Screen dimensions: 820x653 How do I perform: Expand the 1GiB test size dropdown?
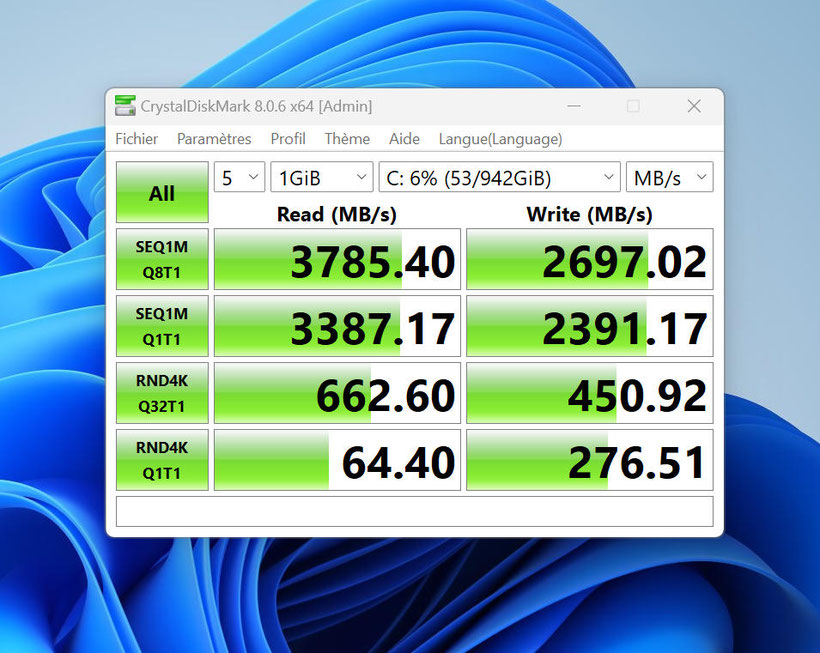(x=322, y=177)
